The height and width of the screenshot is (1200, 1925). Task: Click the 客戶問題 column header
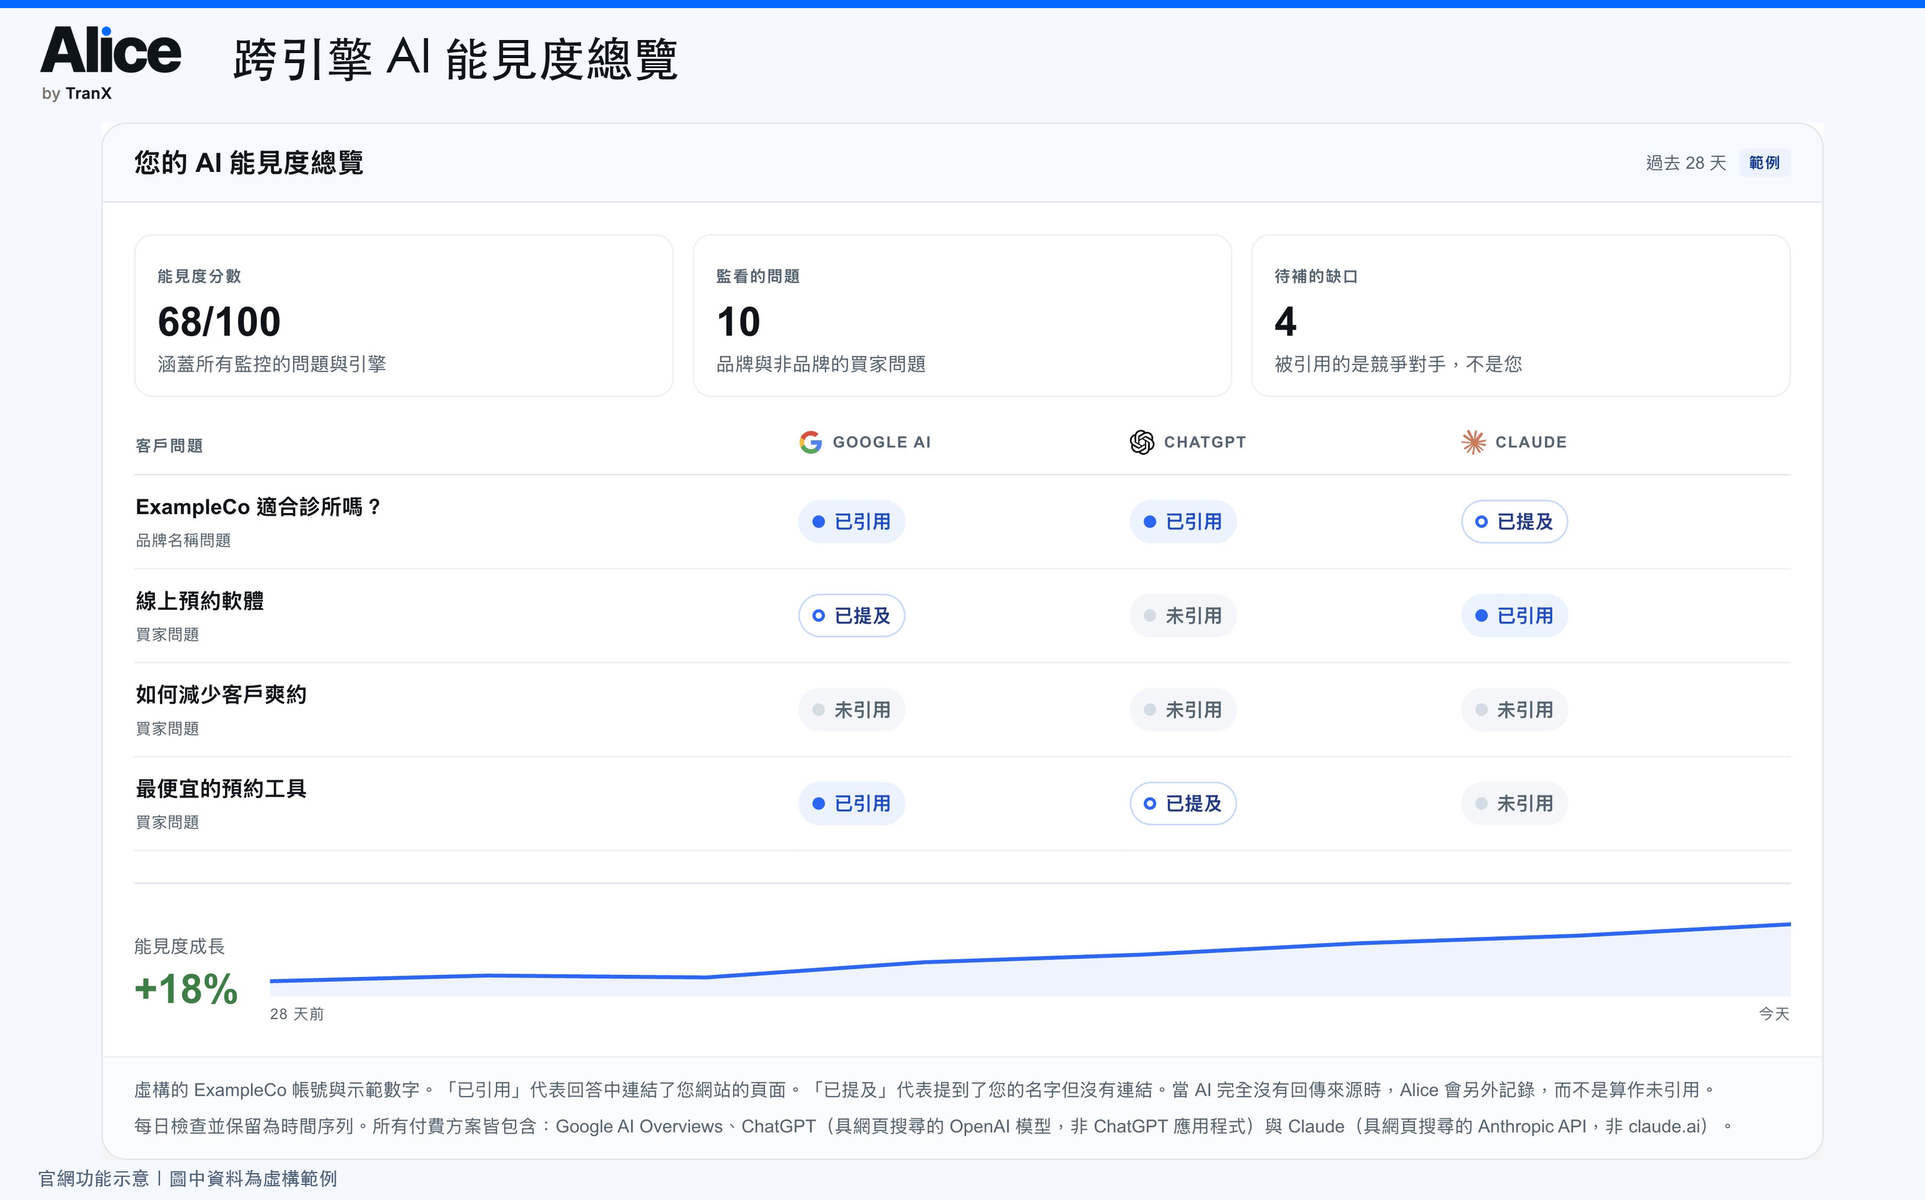coord(169,446)
